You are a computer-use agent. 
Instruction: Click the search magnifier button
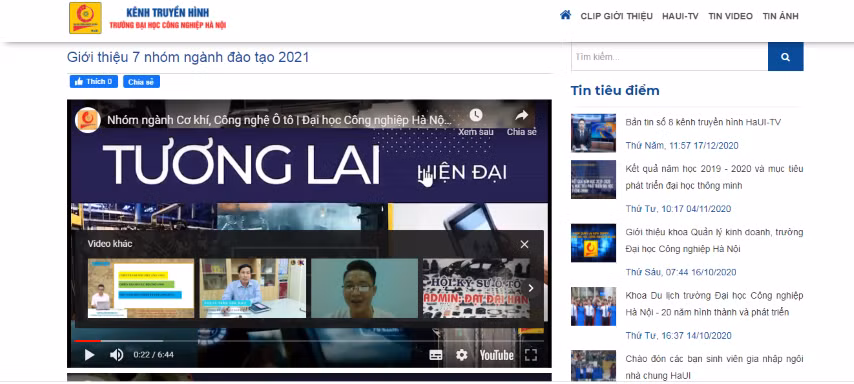pos(785,57)
